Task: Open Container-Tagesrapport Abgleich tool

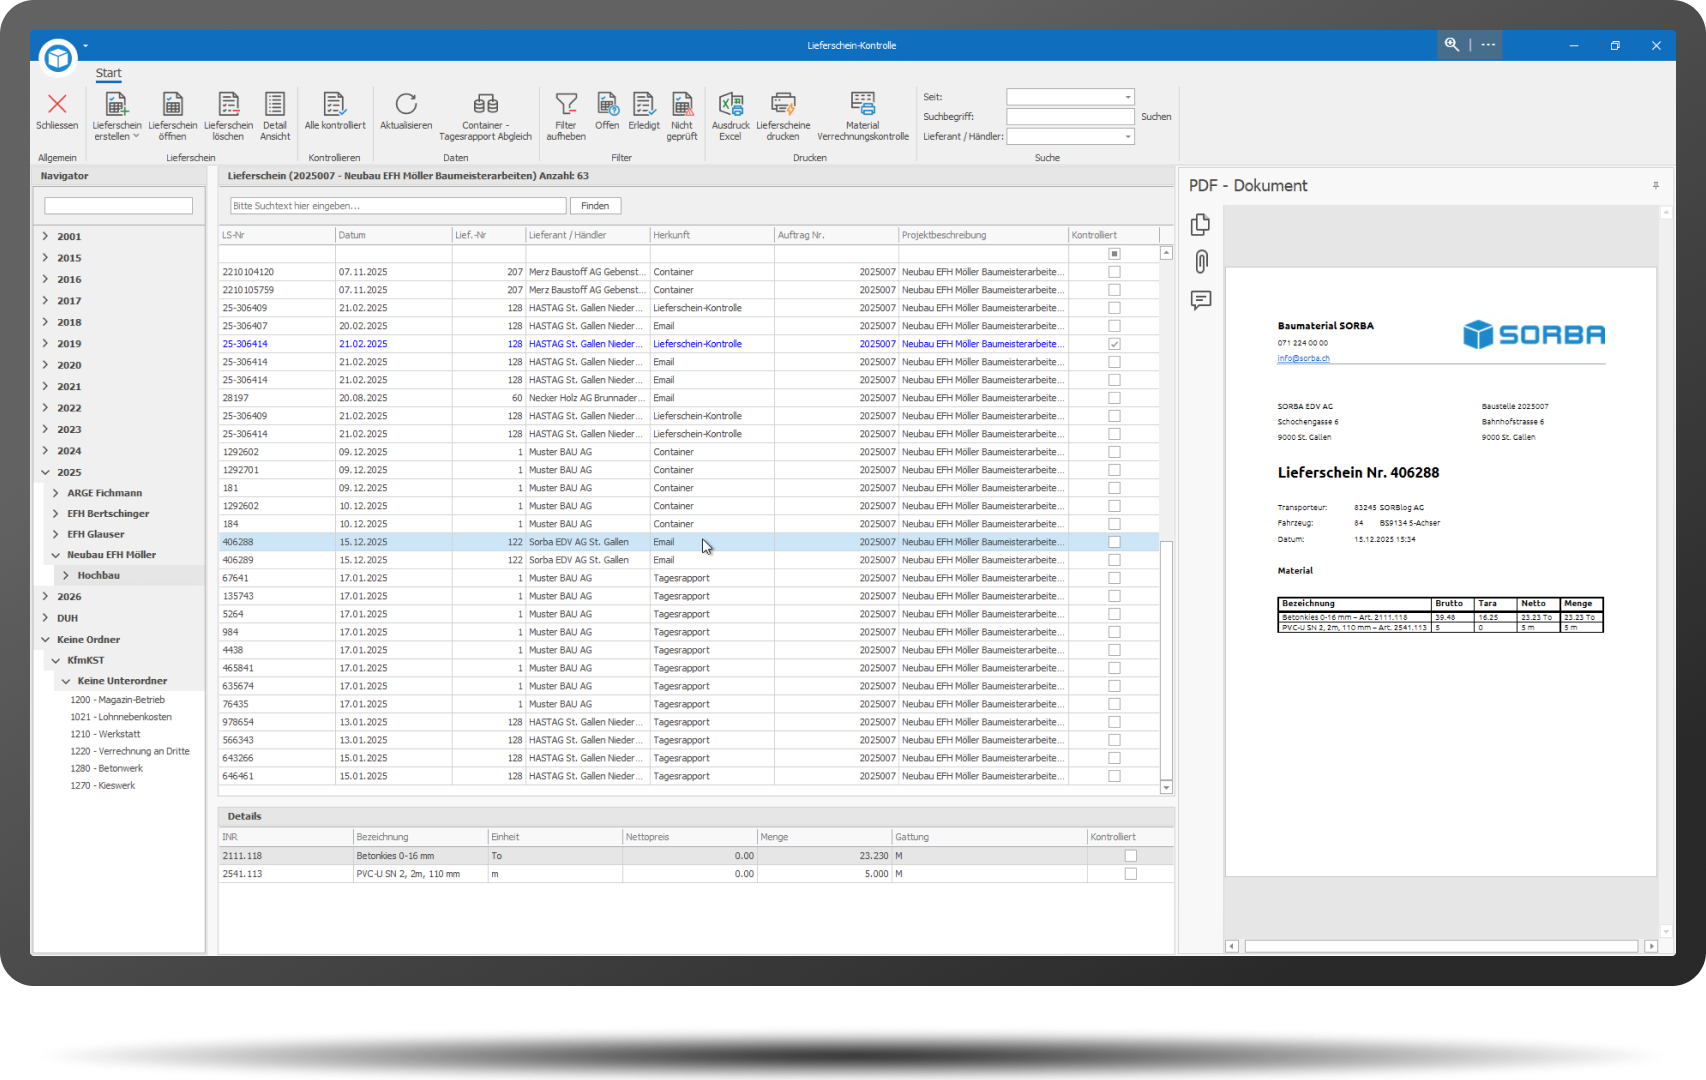Action: tap(485, 105)
